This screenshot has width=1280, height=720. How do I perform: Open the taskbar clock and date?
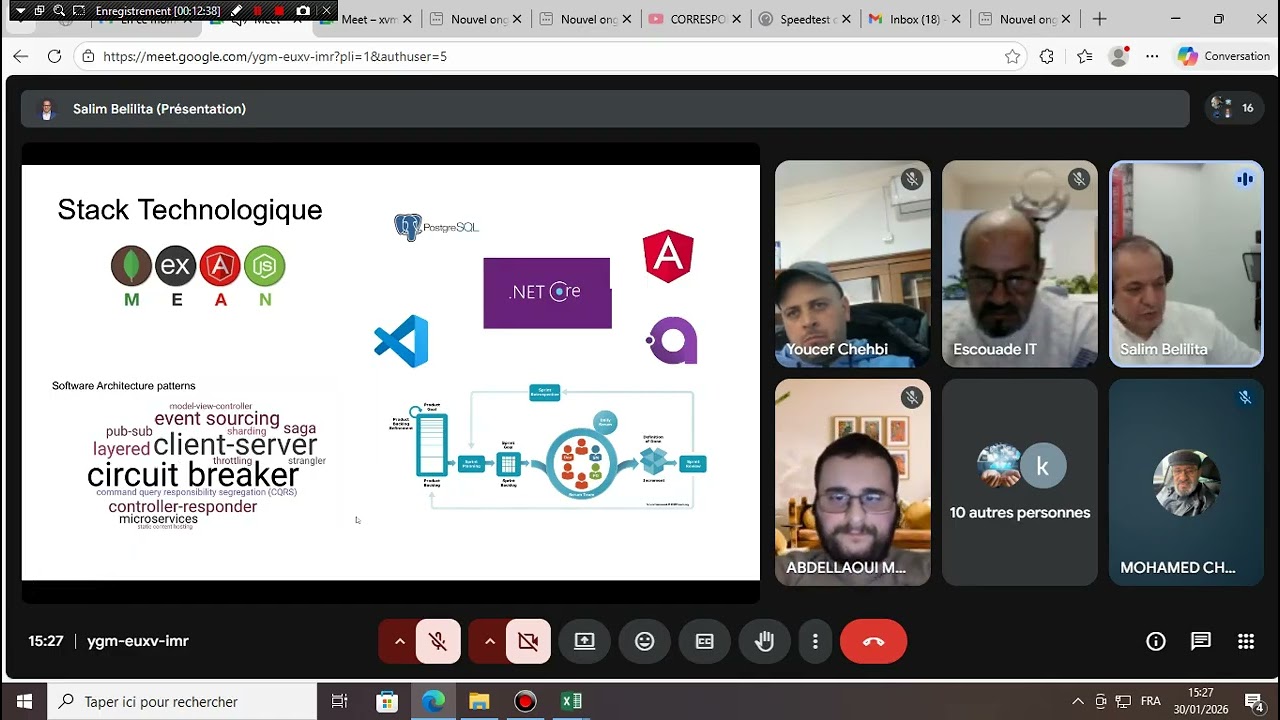(x=1201, y=701)
